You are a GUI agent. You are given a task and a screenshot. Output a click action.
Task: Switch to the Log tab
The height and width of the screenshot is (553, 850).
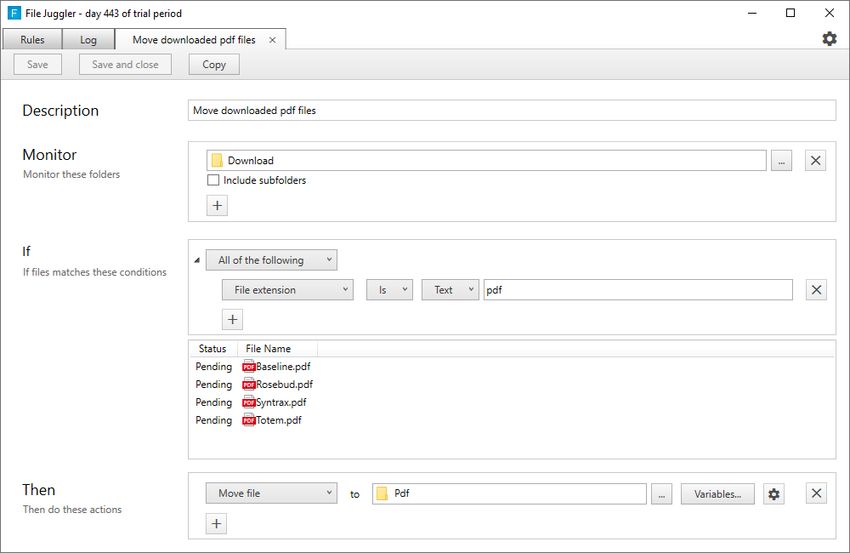click(88, 40)
